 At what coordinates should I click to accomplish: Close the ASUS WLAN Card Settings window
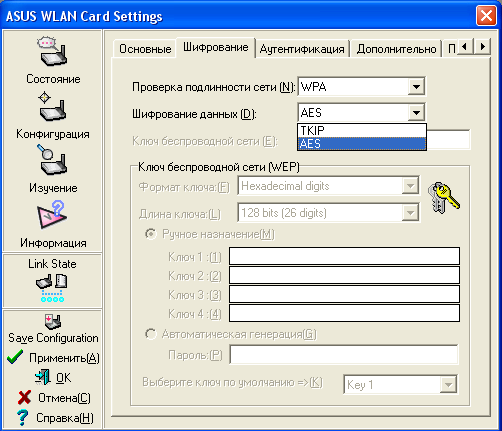486,16
